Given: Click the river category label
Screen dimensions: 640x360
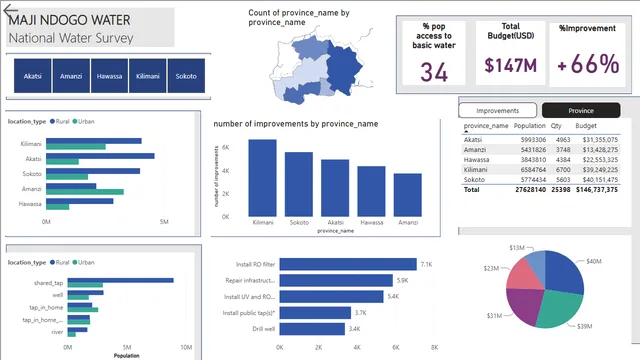Looking at the screenshot, I should [x=57, y=332].
